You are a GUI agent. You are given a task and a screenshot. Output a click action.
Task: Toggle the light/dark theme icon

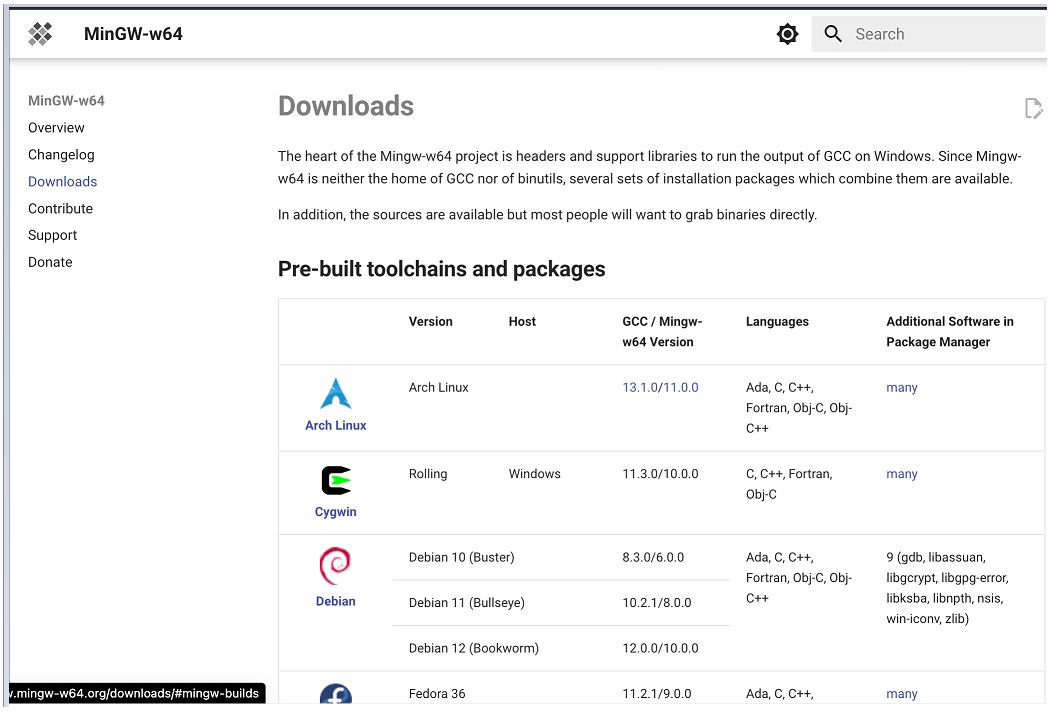click(787, 34)
